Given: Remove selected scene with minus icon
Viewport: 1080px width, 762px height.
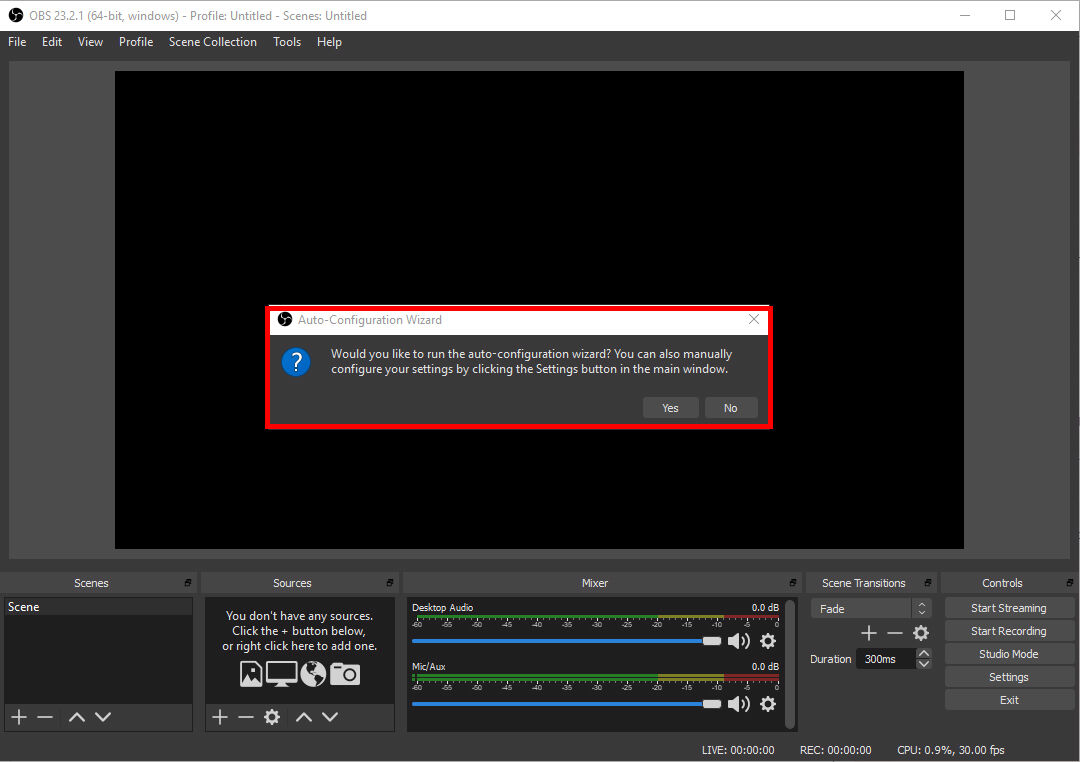Looking at the screenshot, I should click(45, 717).
